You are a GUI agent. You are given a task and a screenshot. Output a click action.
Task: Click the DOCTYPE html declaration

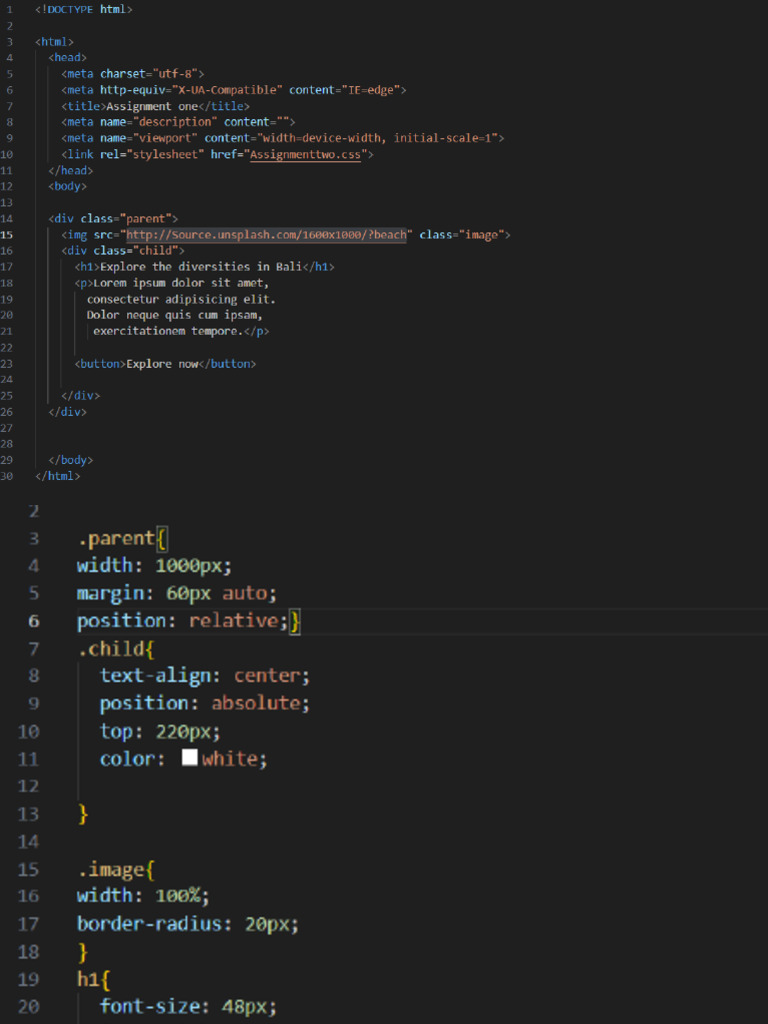(84, 9)
